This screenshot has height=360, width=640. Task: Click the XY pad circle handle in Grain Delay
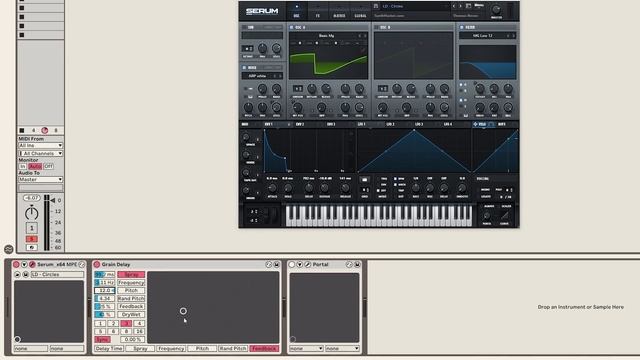[x=183, y=311]
